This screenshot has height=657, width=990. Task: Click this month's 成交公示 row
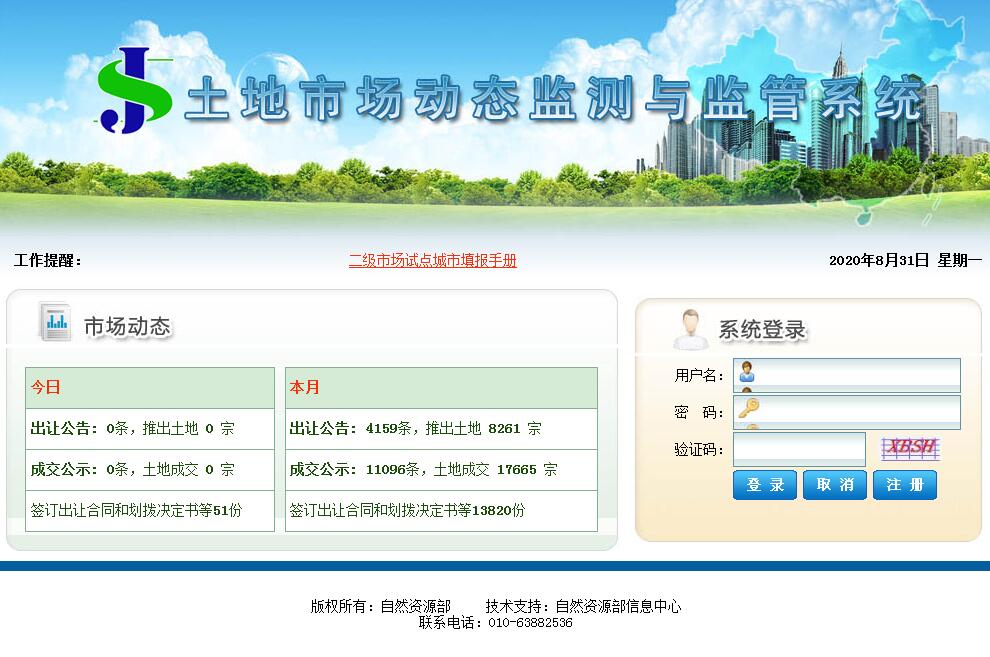point(440,470)
